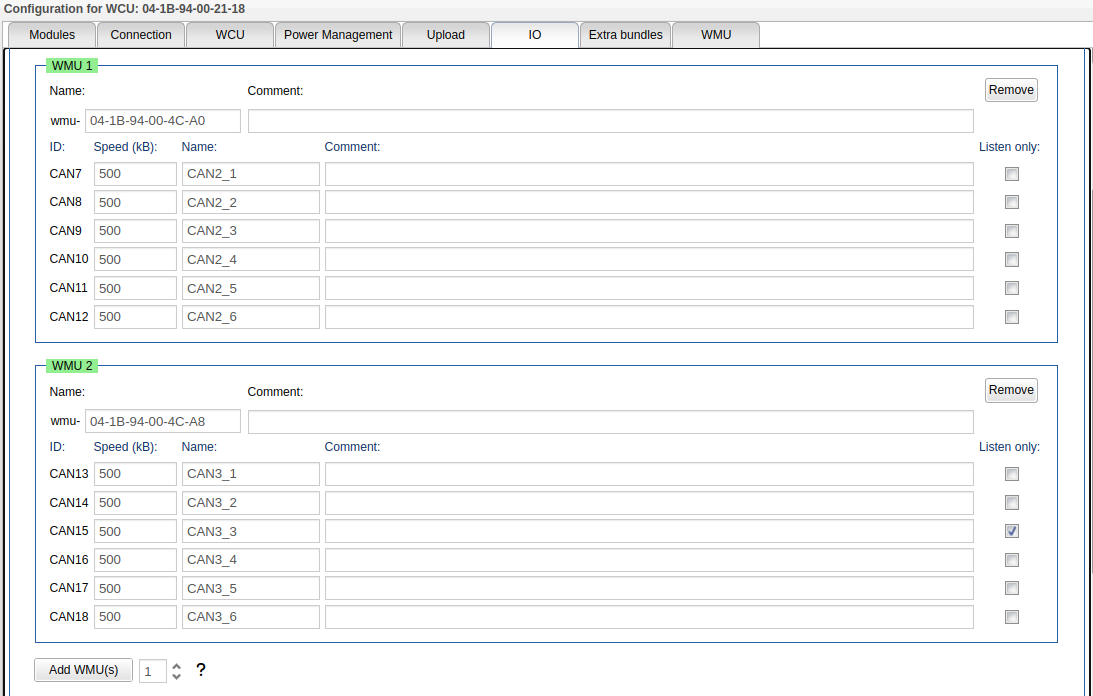Edit the CAN8 speed field

click(135, 203)
